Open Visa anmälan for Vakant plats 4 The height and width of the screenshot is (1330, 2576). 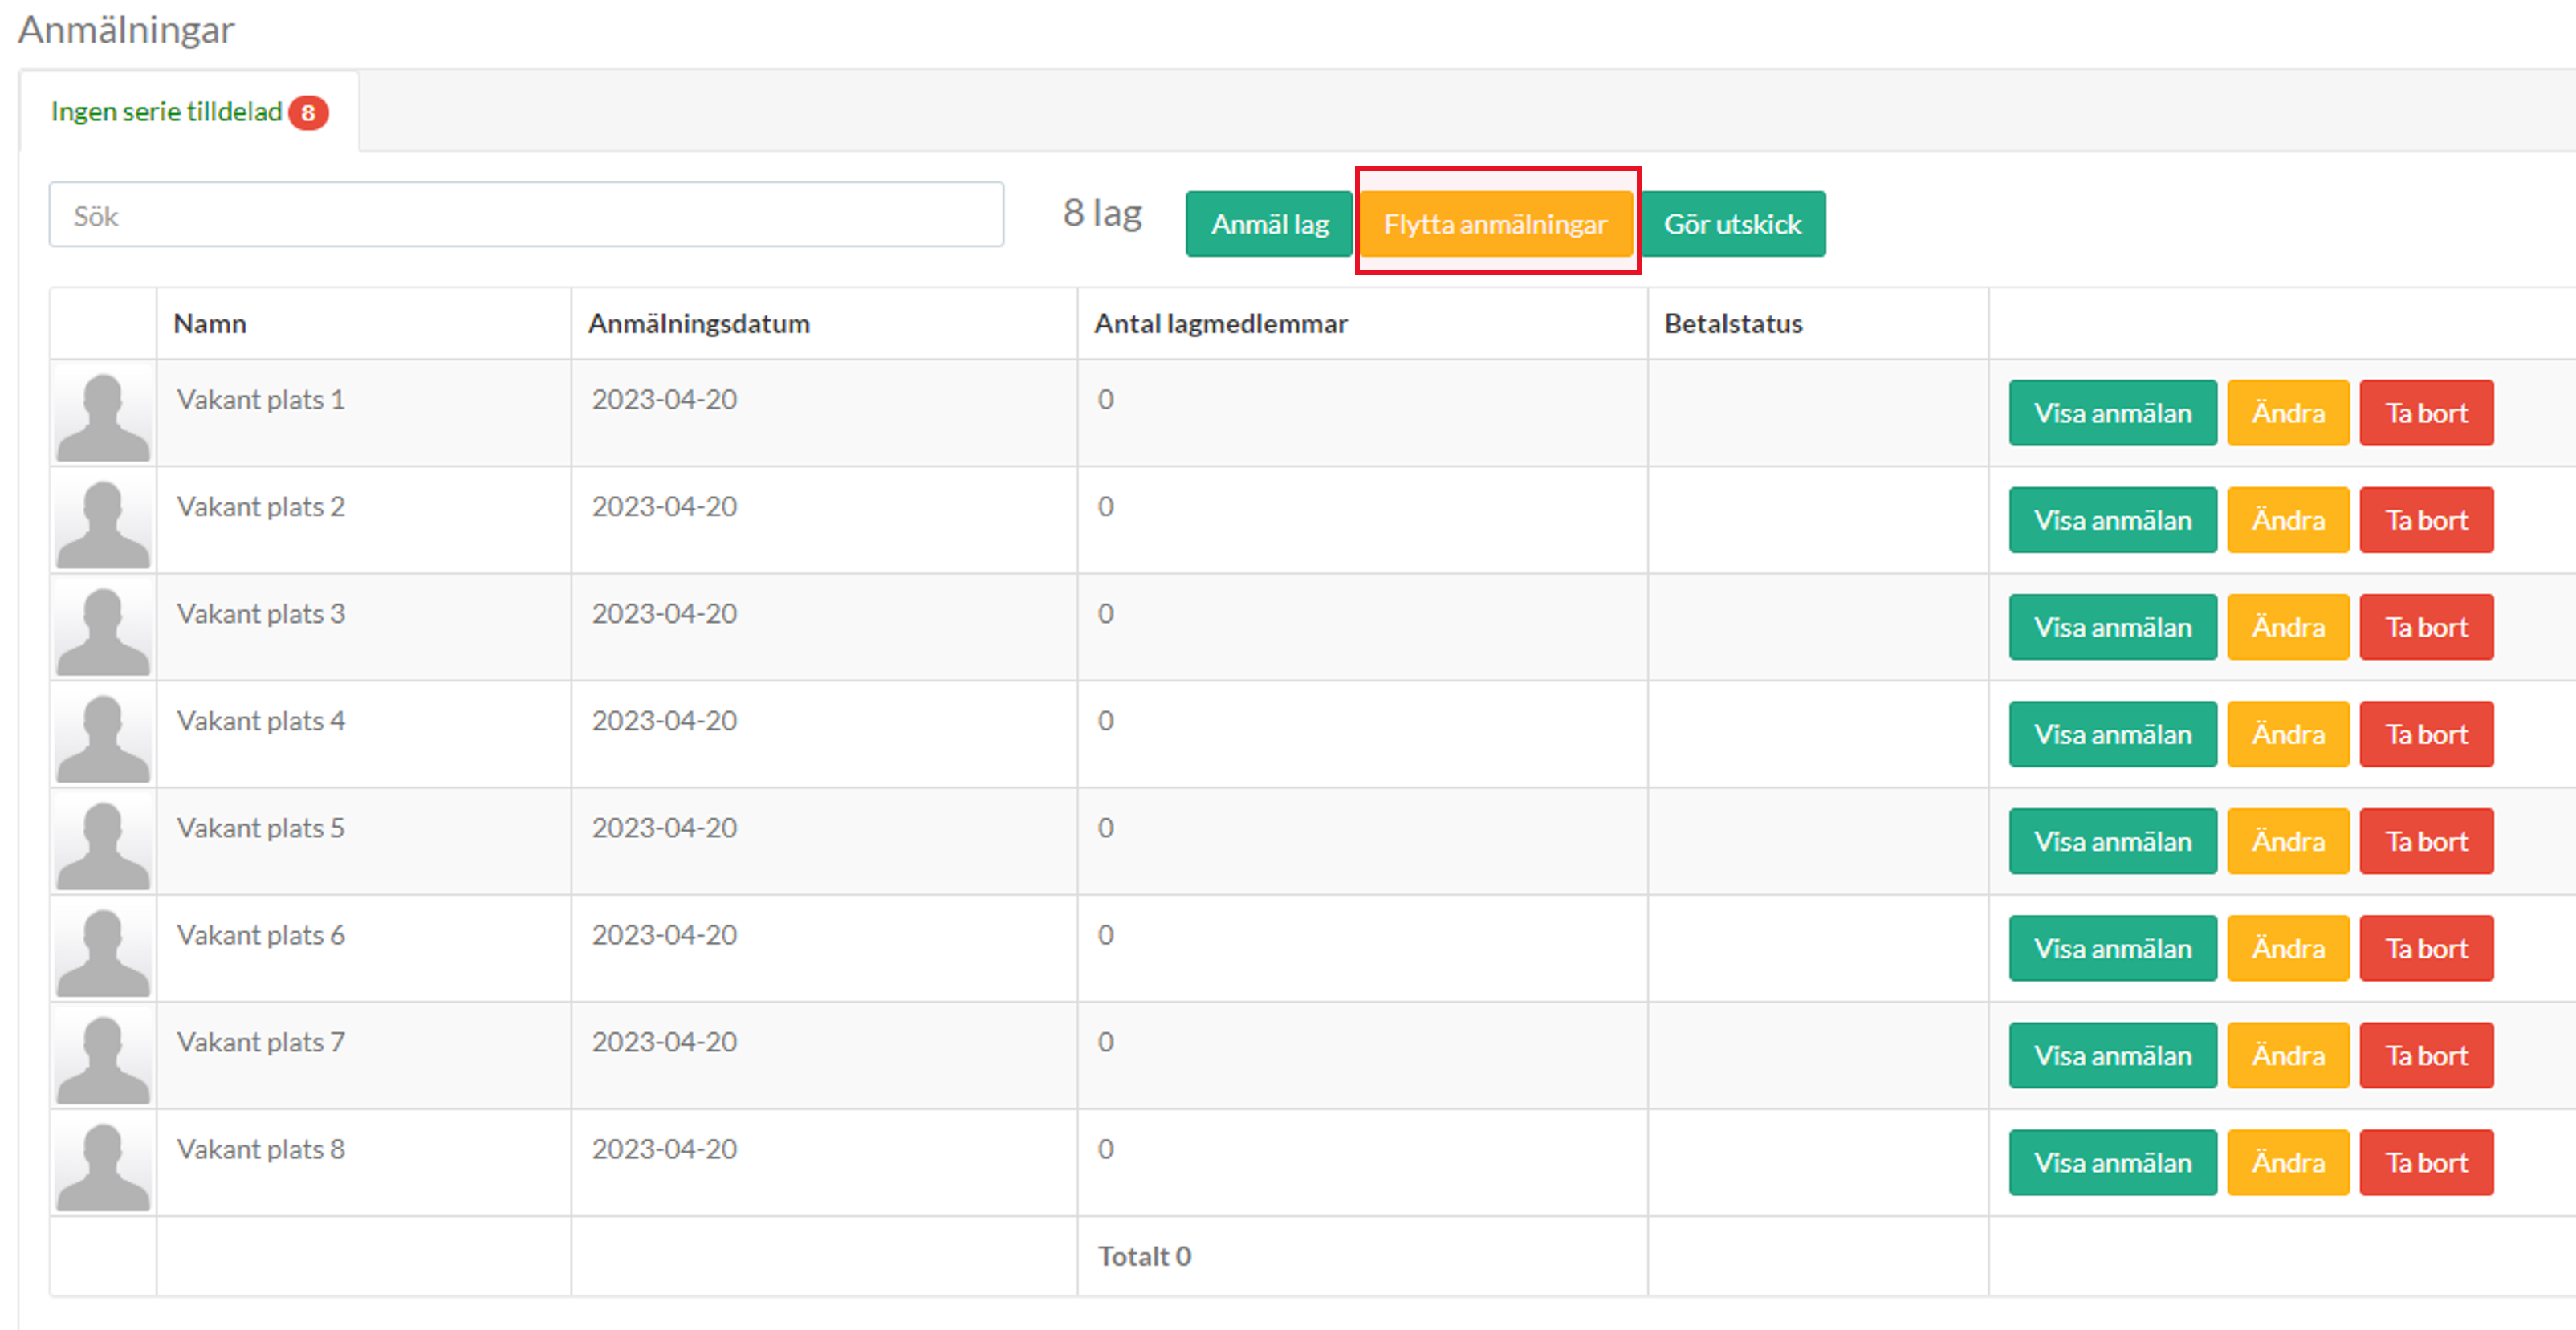2112,734
